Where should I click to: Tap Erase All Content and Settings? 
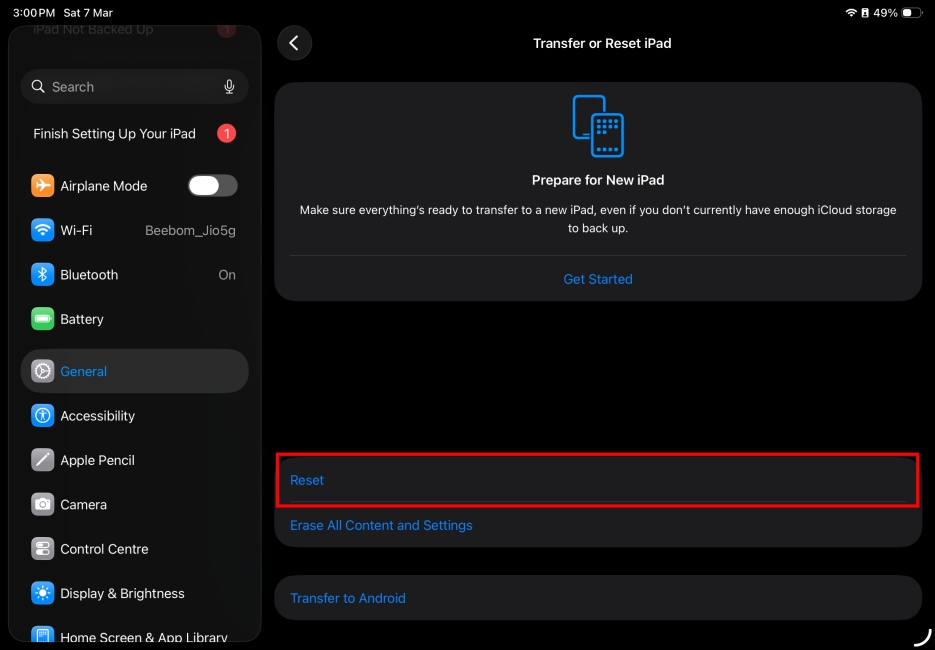pyautogui.click(x=381, y=524)
